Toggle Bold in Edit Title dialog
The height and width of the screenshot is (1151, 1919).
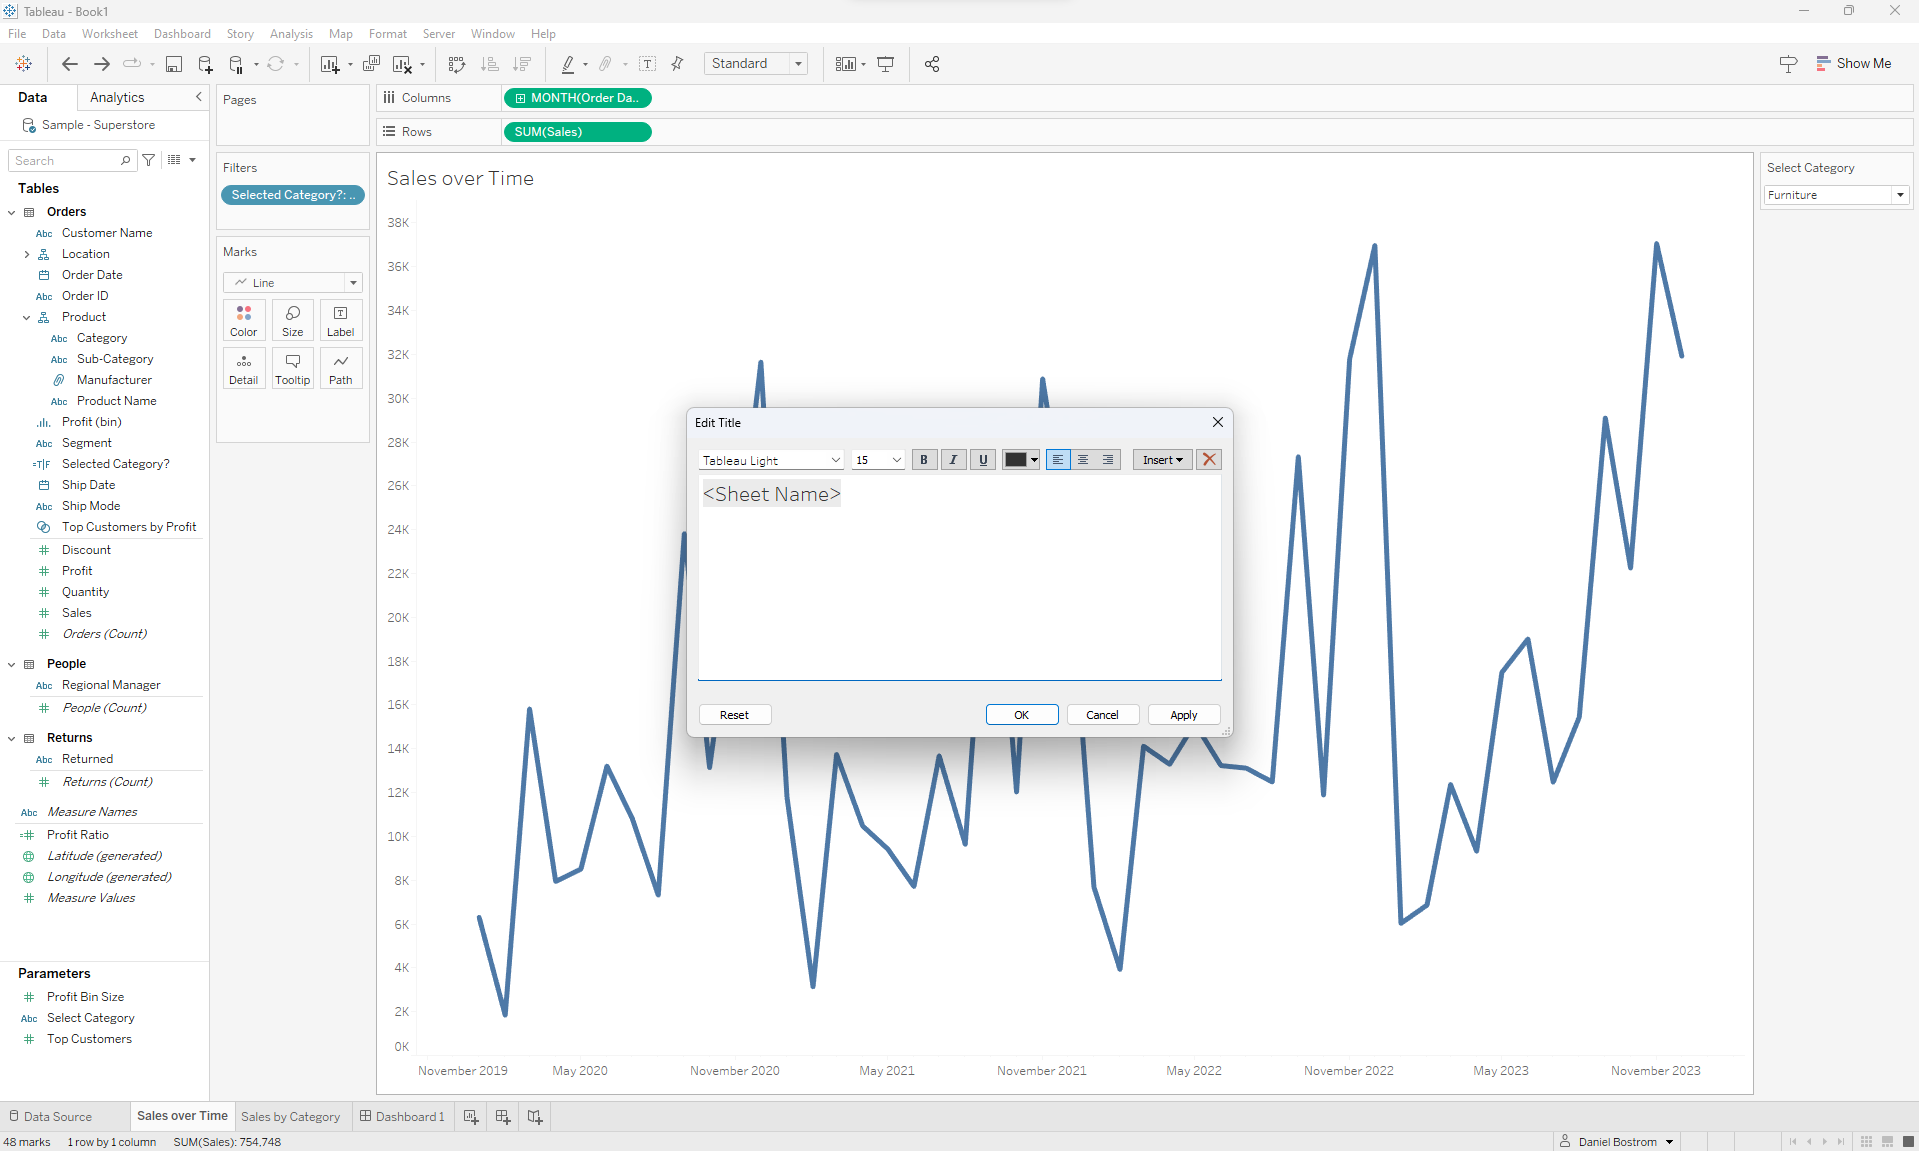(924, 460)
